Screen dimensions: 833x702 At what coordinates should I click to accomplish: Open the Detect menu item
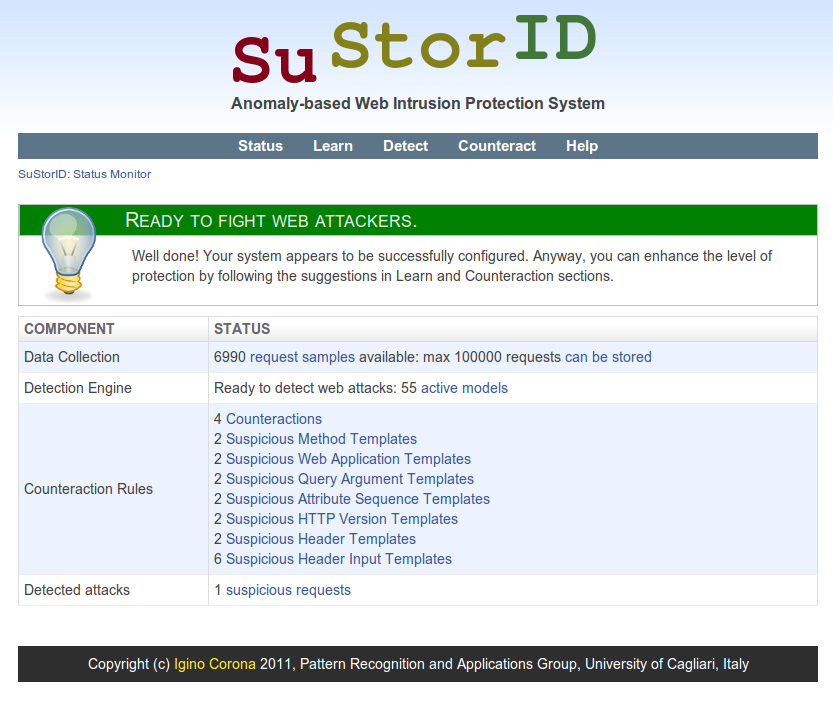(405, 146)
